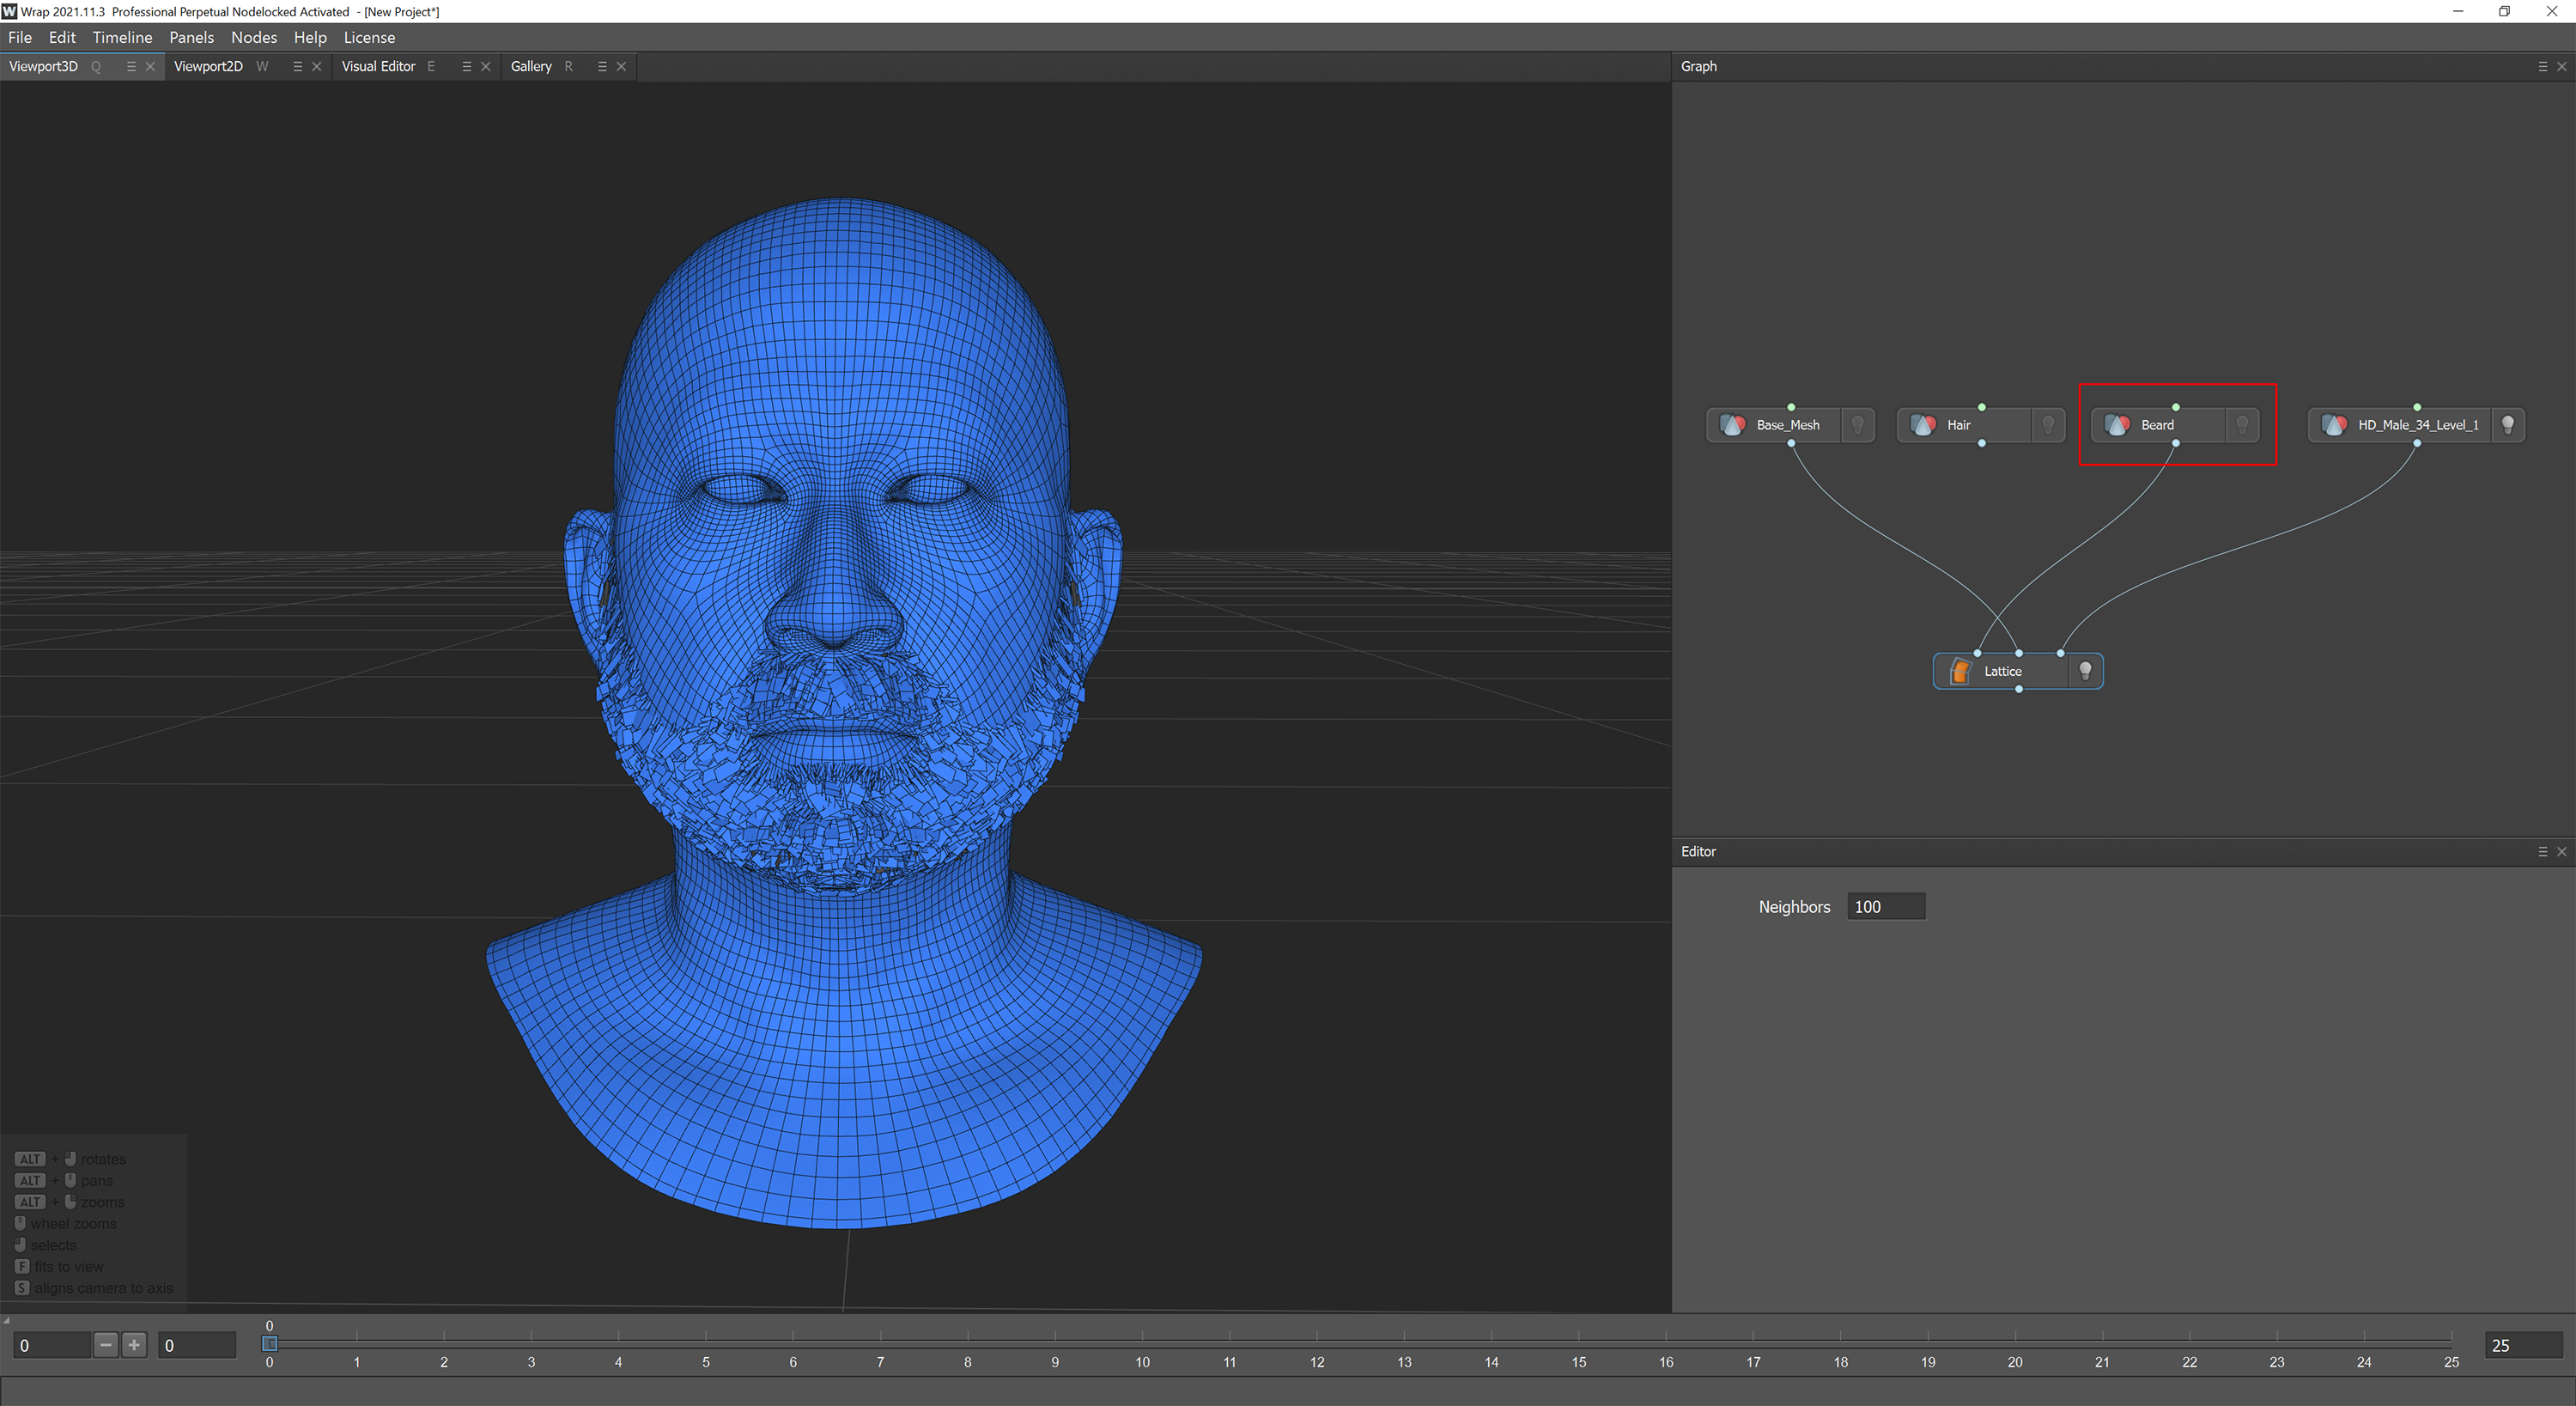Viewport: 2576px width, 1406px height.
Task: Toggle visibility lamp on the Base_Mesh node
Action: [x=1858, y=424]
